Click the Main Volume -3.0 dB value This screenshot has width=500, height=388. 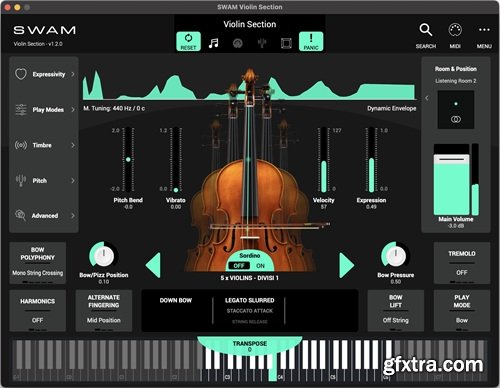(x=456, y=226)
